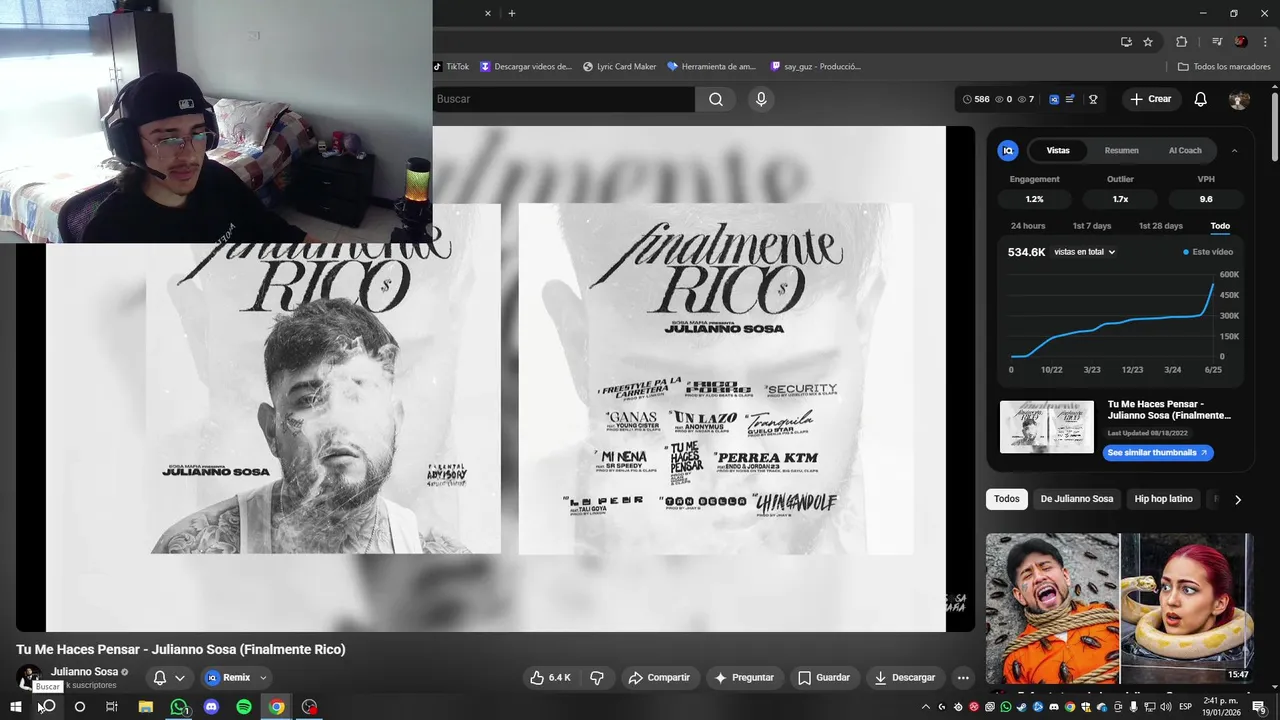
Task: Click the YouTube search magnifier button
Action: pyautogui.click(x=716, y=99)
